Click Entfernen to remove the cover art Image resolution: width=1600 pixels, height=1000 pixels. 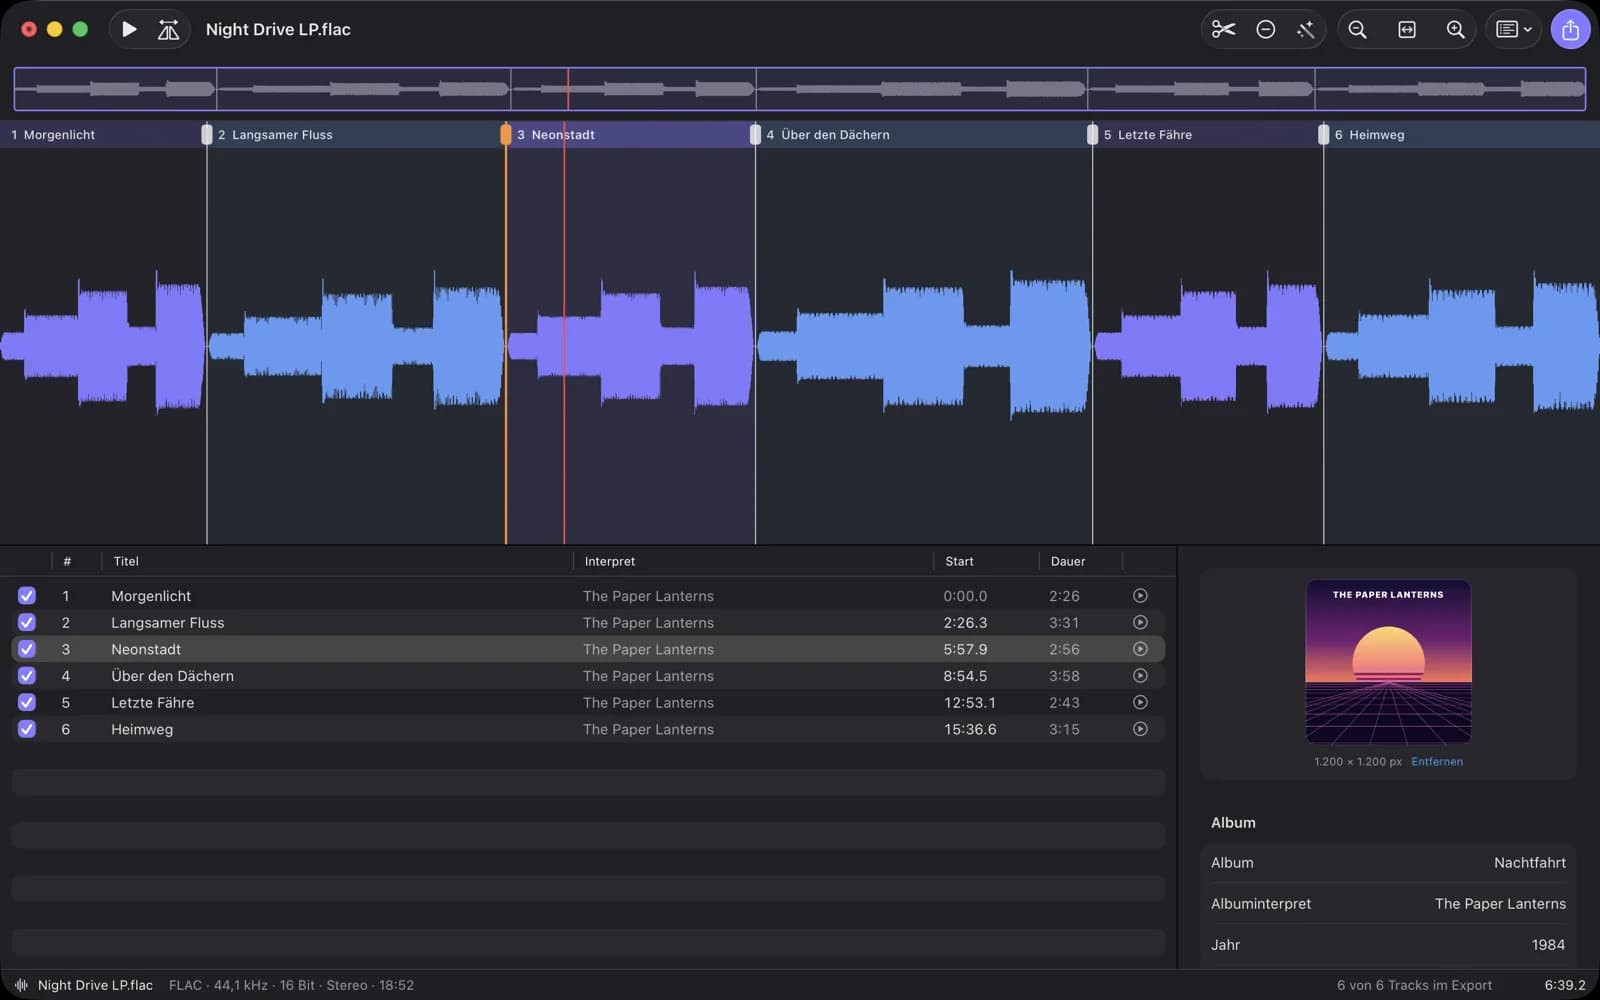click(1437, 762)
